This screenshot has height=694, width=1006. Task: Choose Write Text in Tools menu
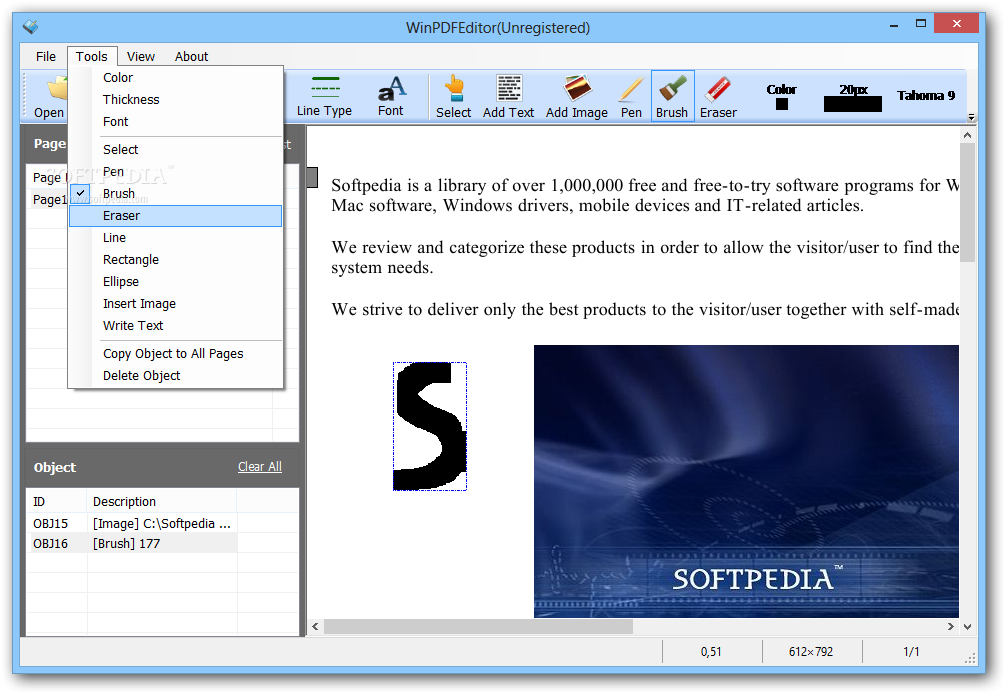coord(175,325)
